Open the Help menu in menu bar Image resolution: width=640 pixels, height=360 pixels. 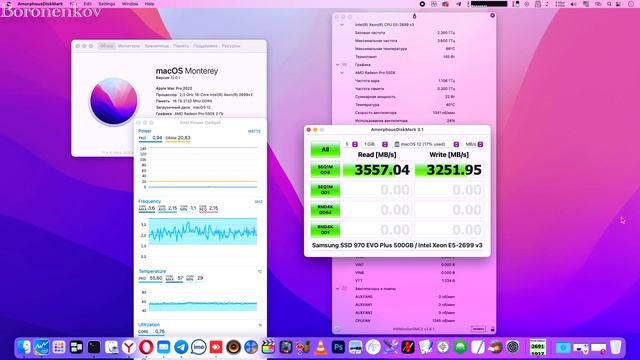point(149,4)
